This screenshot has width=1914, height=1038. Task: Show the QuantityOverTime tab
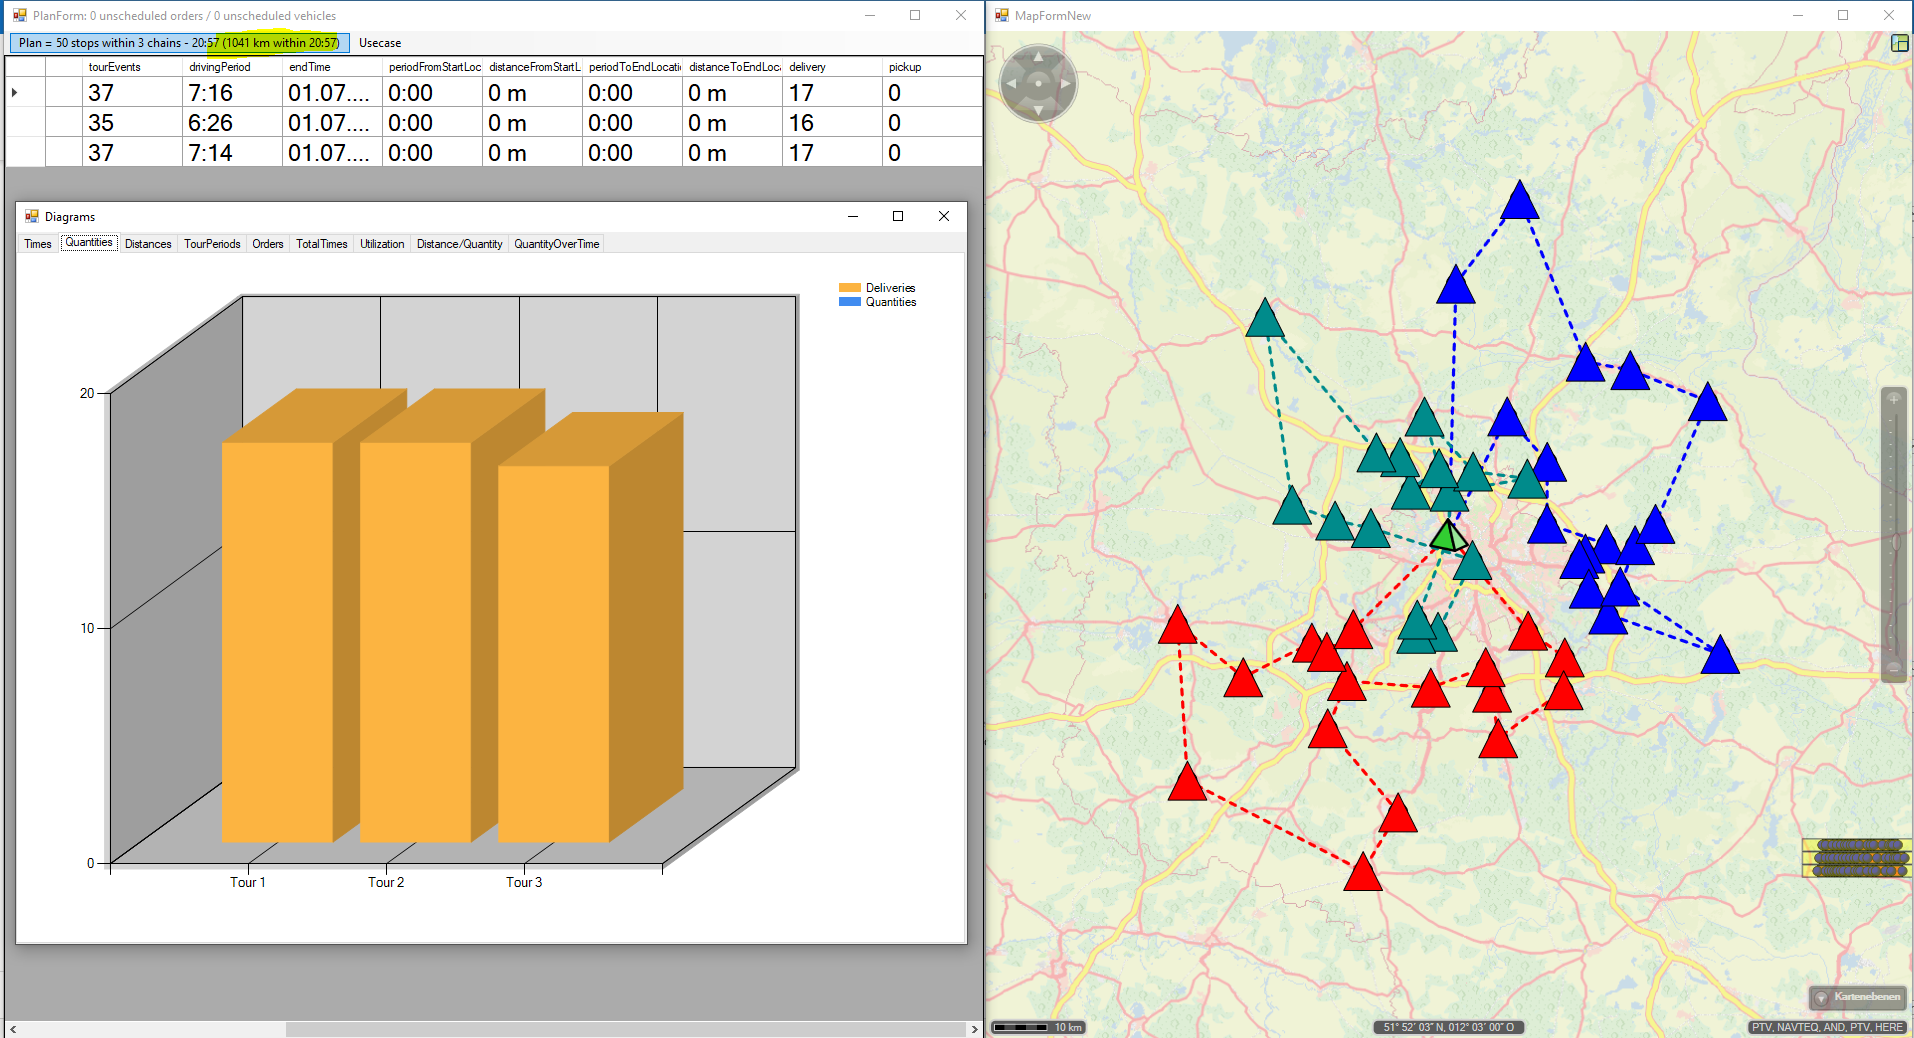[556, 244]
